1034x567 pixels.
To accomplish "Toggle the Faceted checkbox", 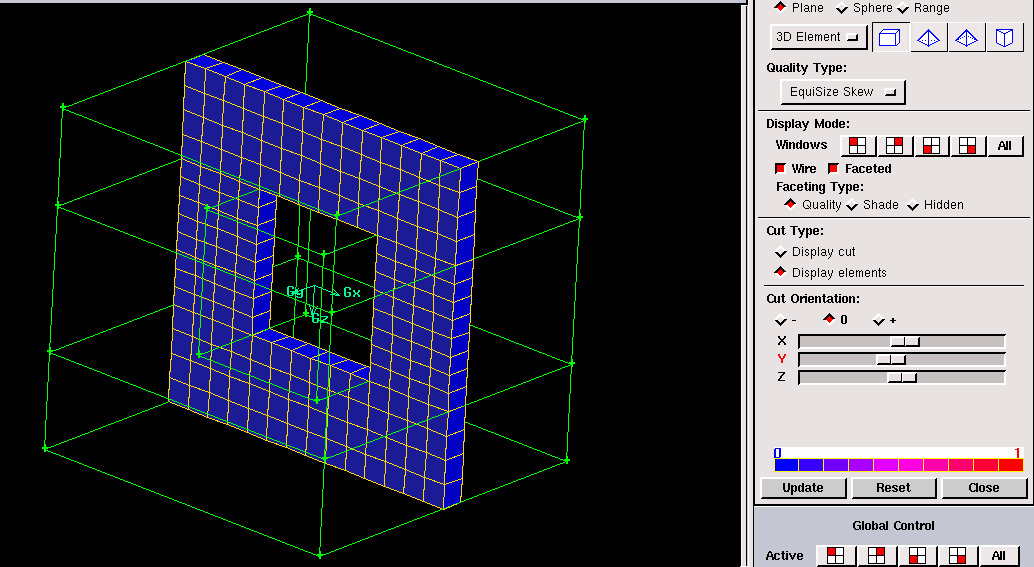I will [834, 169].
